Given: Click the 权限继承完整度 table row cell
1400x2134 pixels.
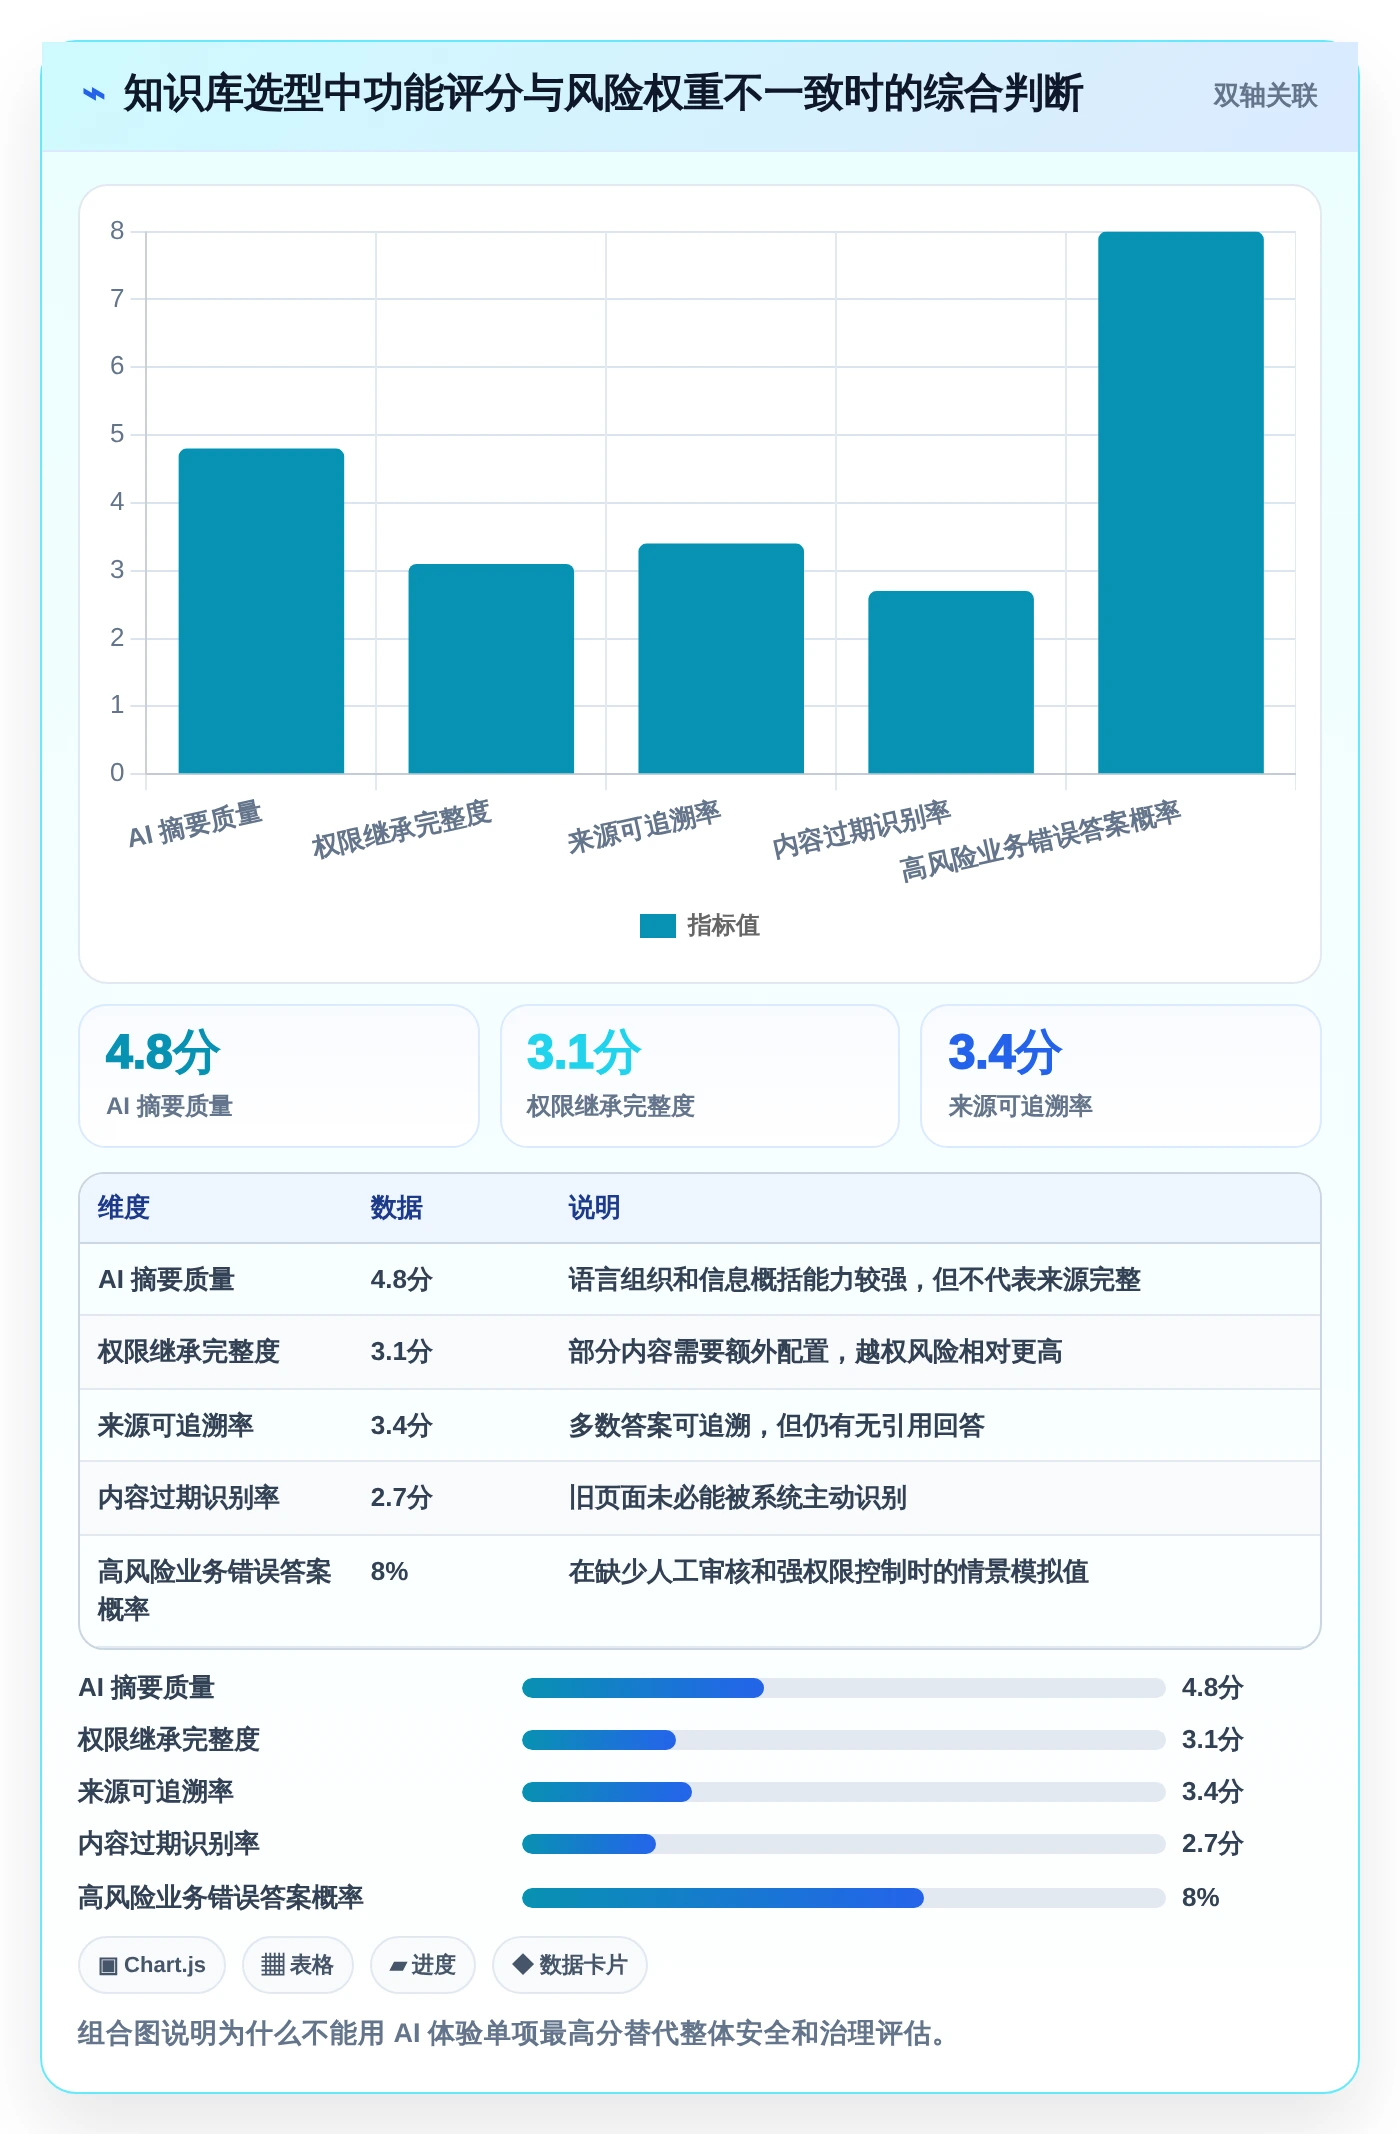Looking at the screenshot, I should pos(189,1352).
